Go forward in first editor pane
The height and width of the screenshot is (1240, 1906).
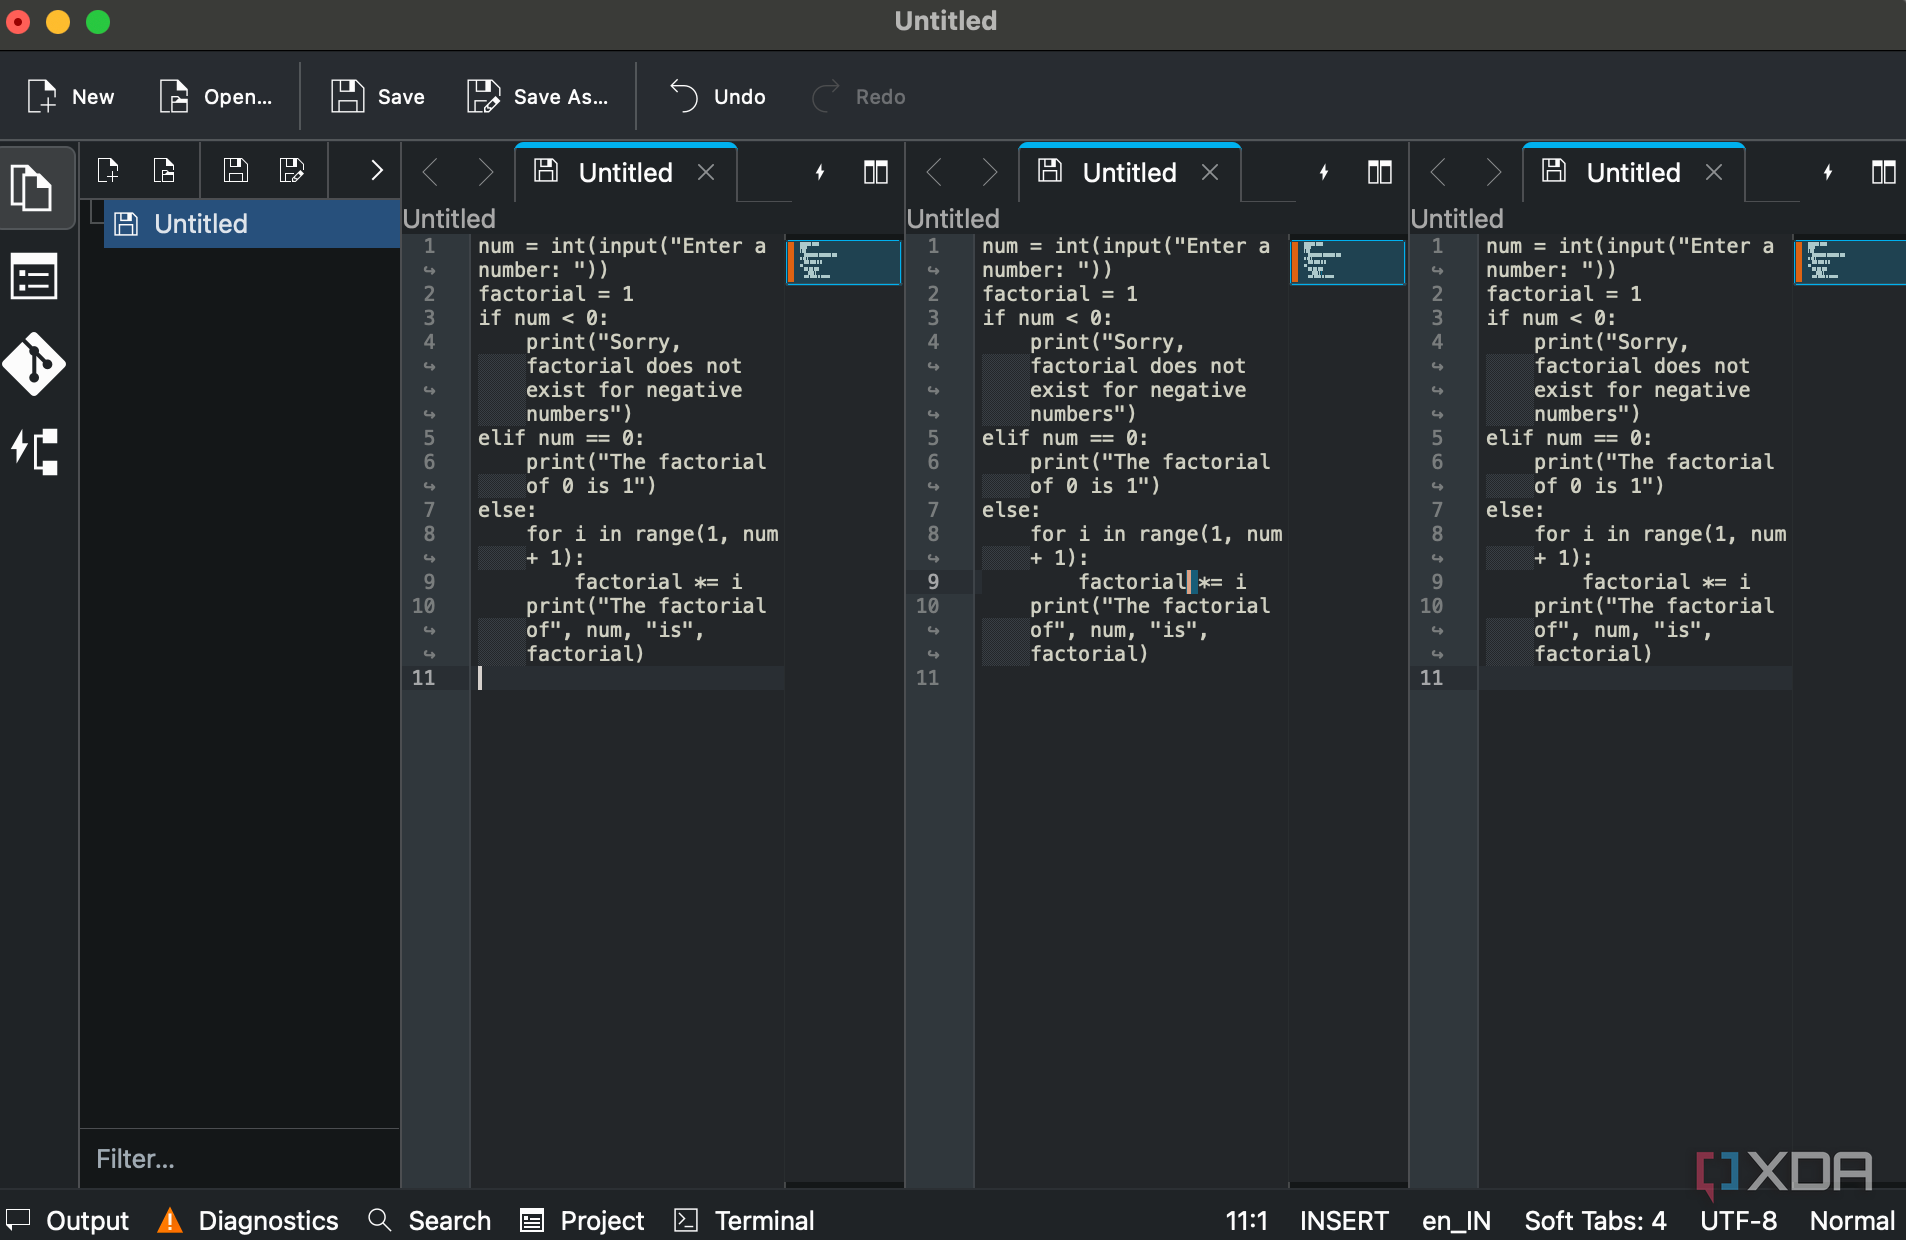pos(486,173)
